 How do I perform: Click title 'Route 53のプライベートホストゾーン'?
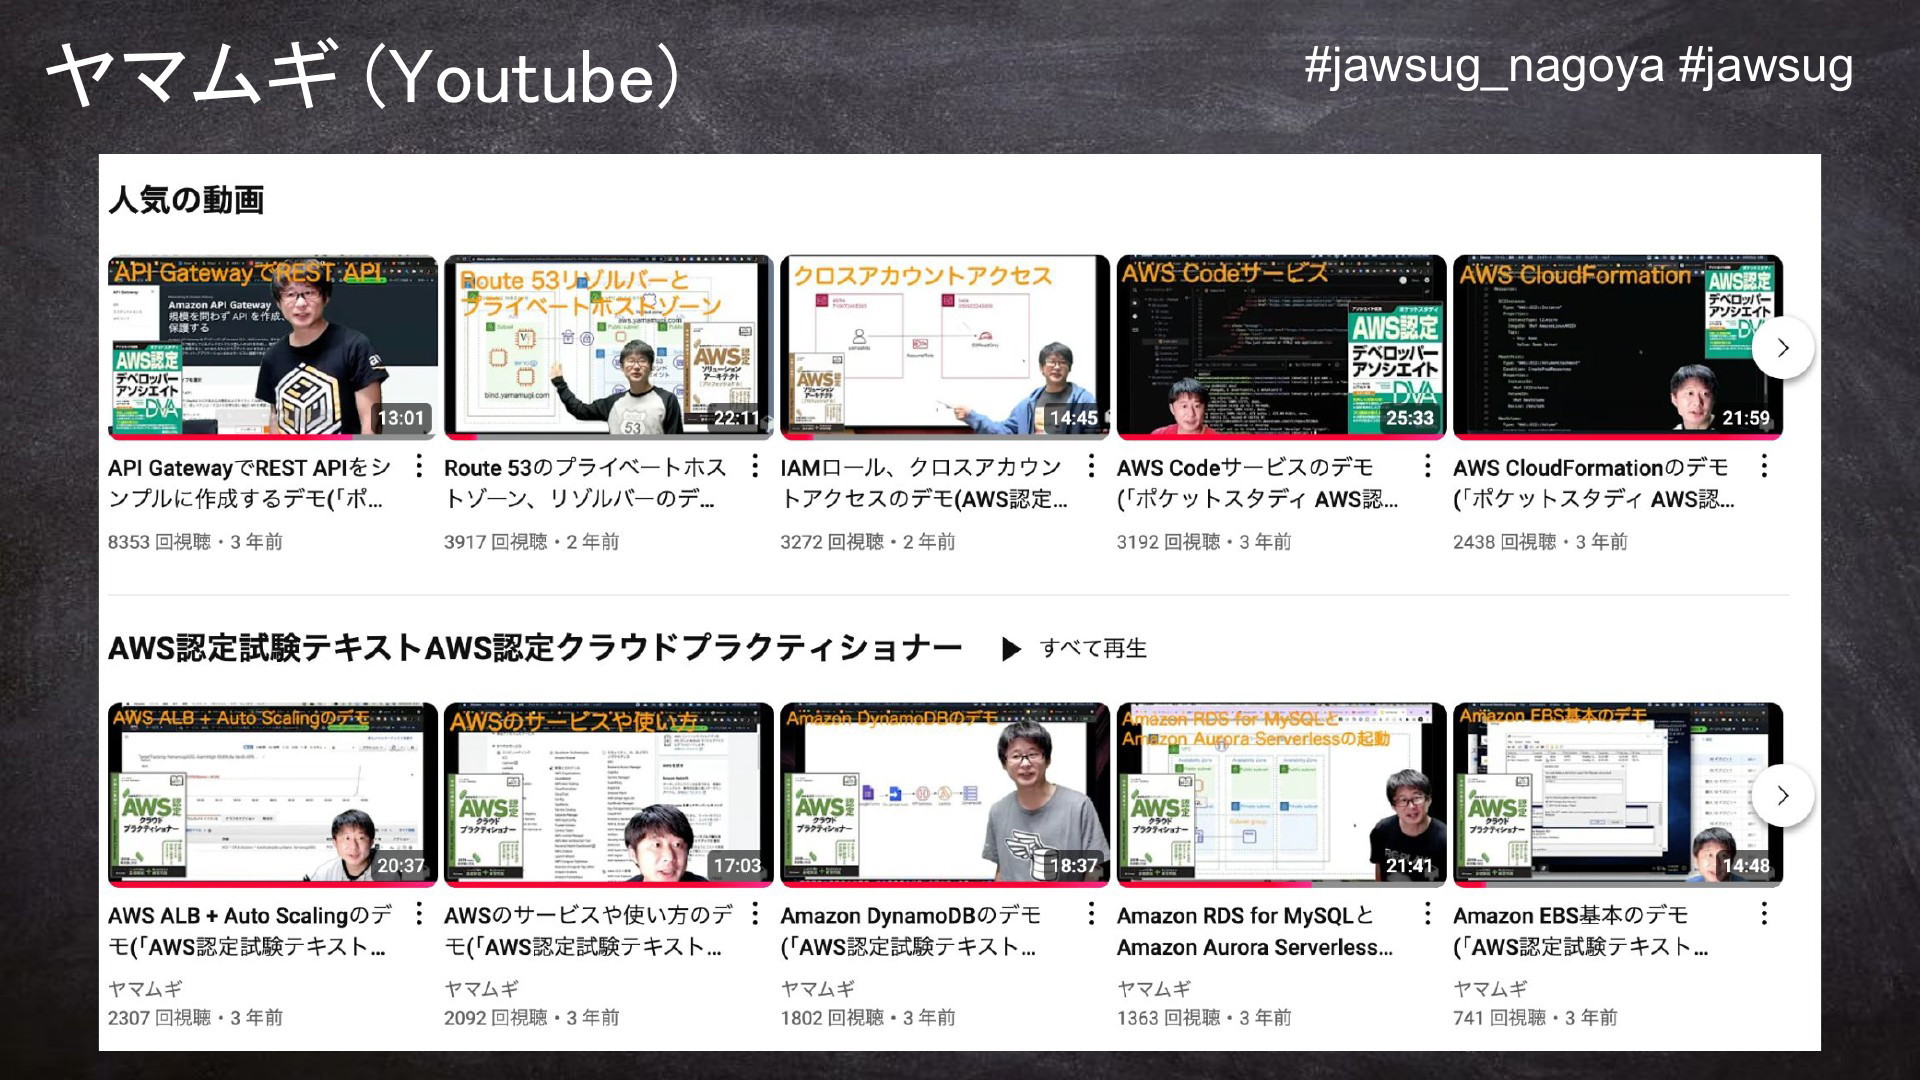586,483
